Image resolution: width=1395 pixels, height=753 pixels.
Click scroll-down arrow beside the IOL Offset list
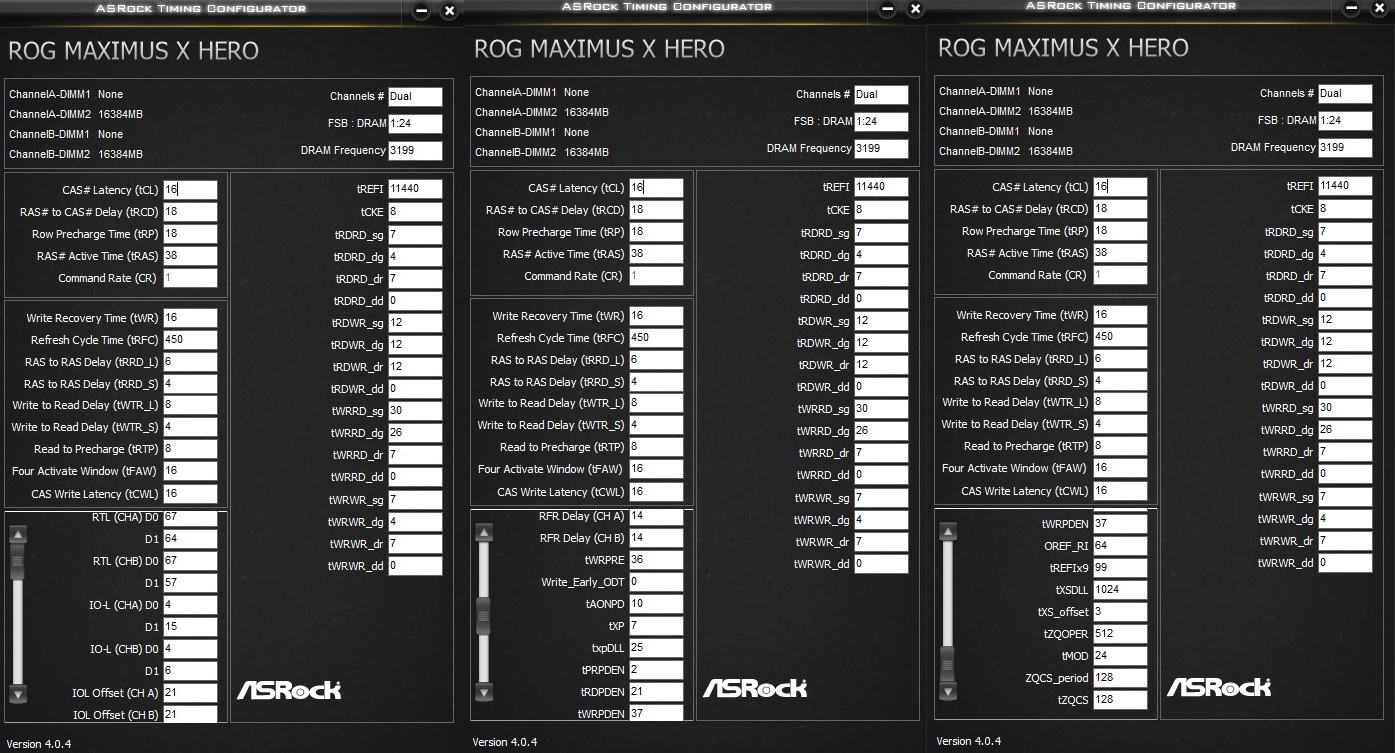(18, 692)
